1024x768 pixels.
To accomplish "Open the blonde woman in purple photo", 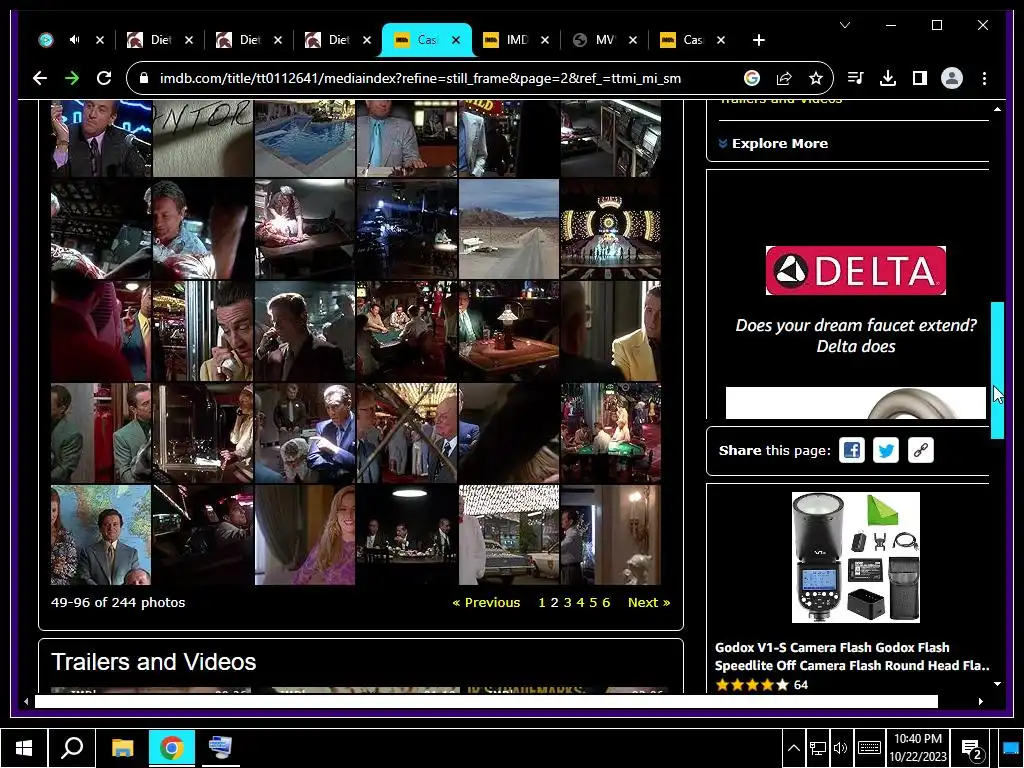I will [x=304, y=535].
